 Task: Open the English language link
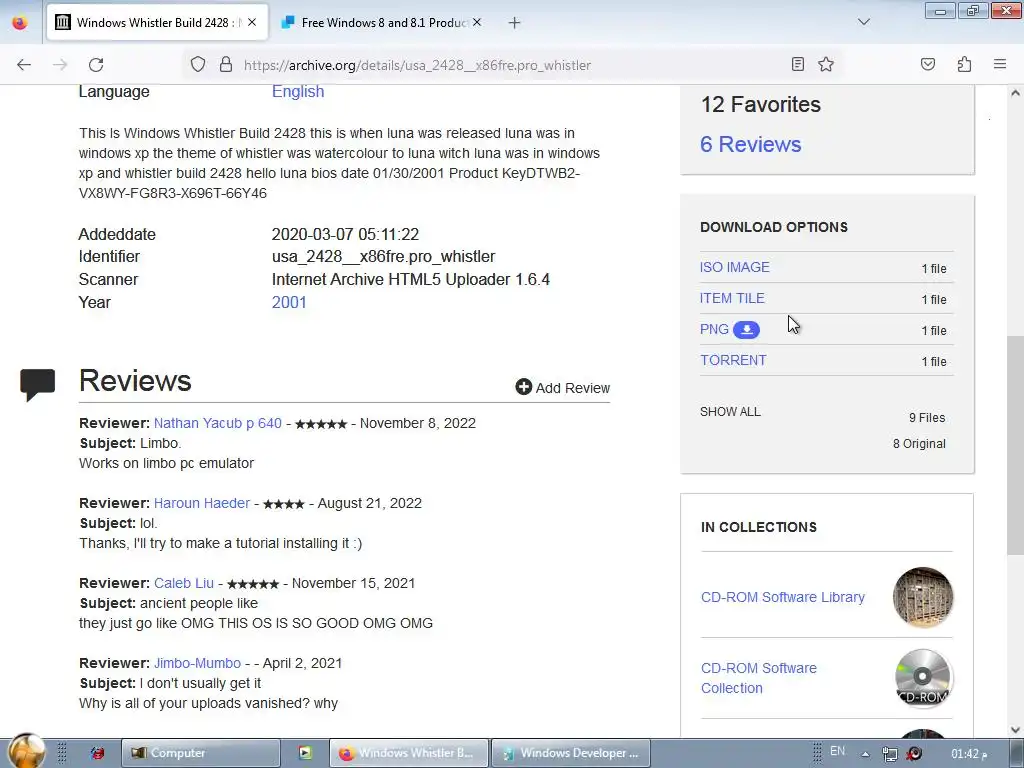pyautogui.click(x=298, y=91)
